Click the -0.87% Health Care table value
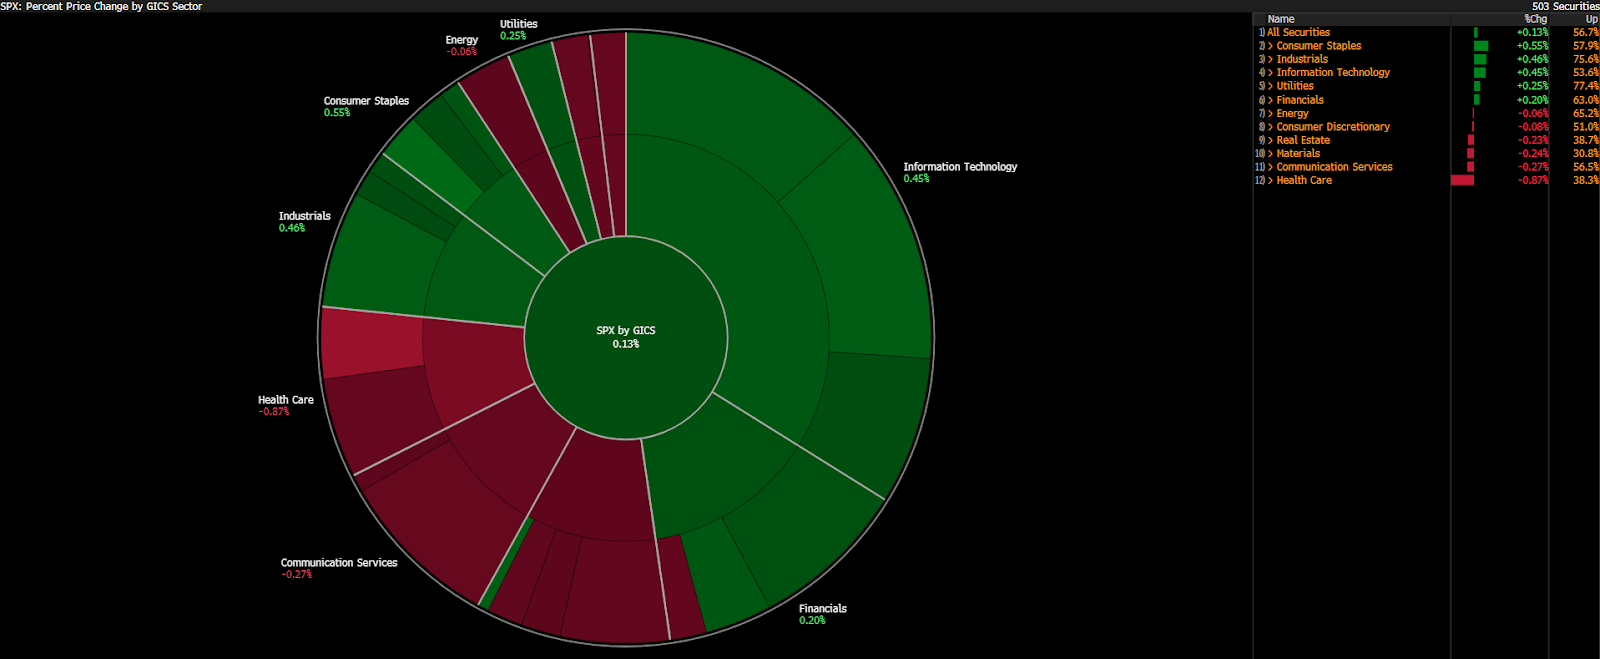The image size is (1600, 659). (1533, 181)
